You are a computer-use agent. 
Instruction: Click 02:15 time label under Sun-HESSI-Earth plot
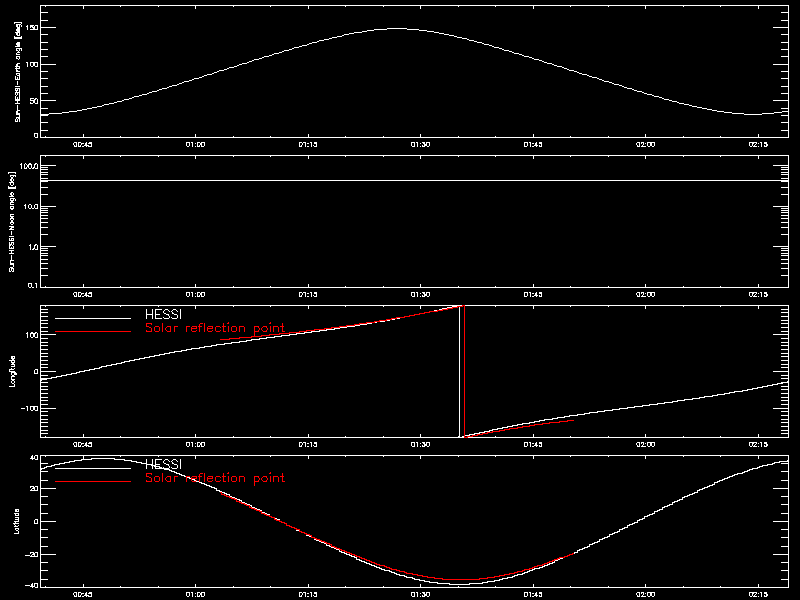pyautogui.click(x=758, y=145)
